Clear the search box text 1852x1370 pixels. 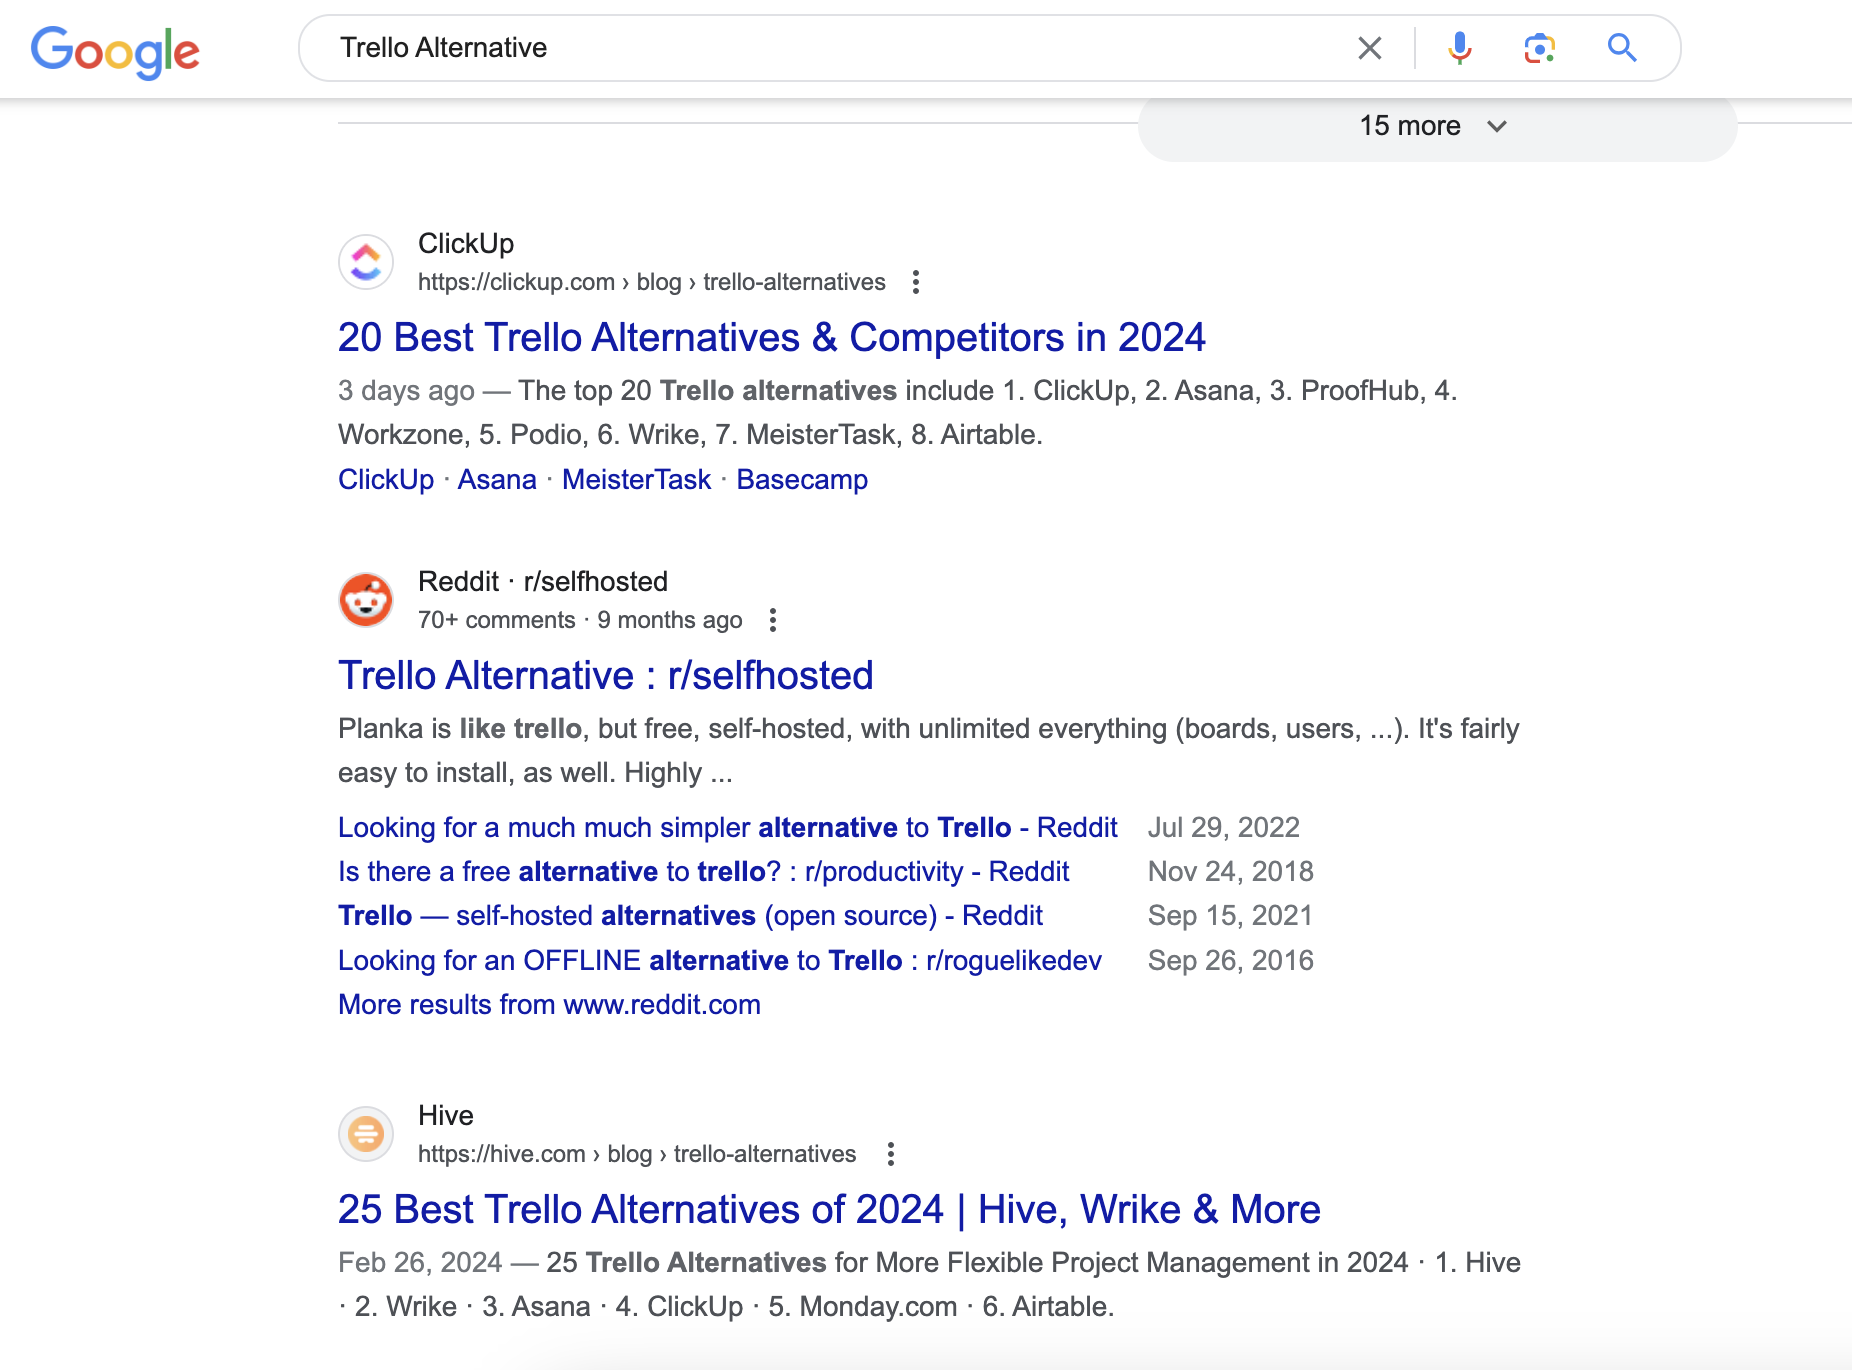coord(1369,48)
